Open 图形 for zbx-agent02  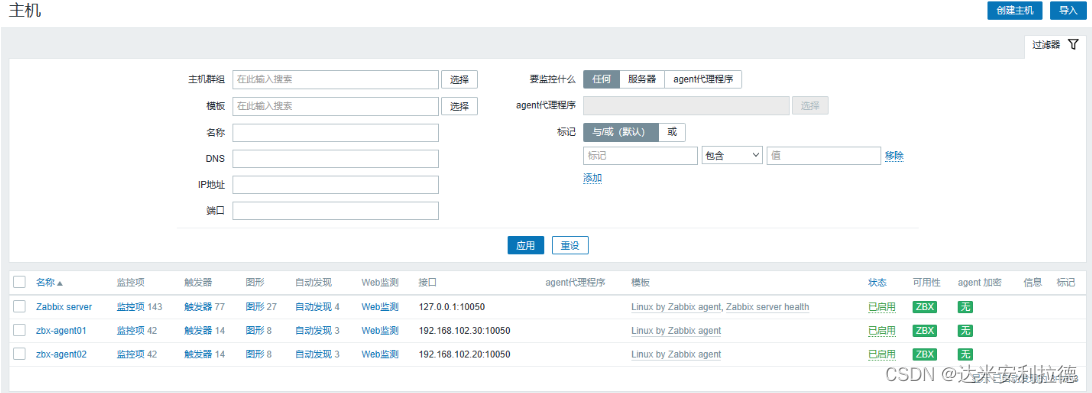255,354
